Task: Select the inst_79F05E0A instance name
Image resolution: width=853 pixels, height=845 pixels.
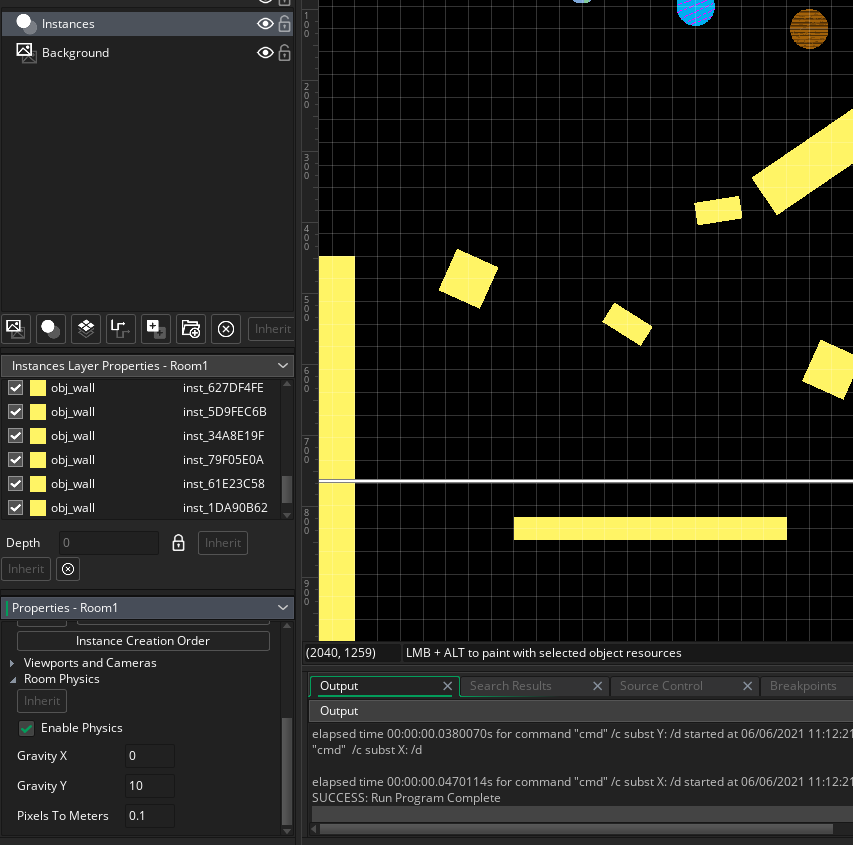Action: [223, 460]
